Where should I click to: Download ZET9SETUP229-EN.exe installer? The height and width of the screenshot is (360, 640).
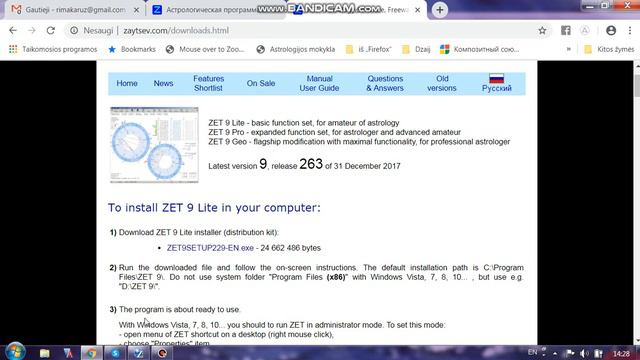point(210,248)
